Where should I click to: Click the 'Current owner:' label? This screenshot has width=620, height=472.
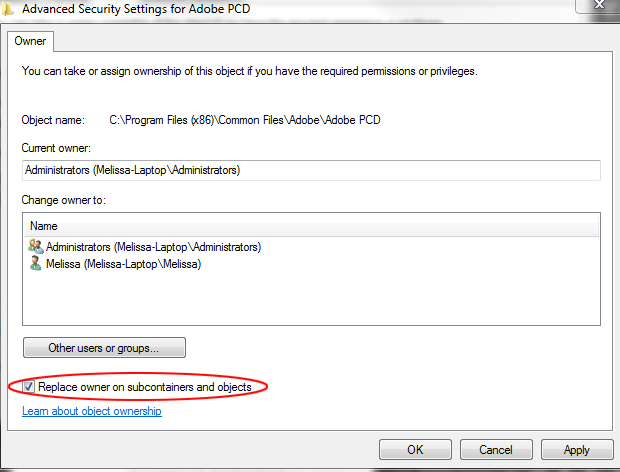click(x=56, y=148)
